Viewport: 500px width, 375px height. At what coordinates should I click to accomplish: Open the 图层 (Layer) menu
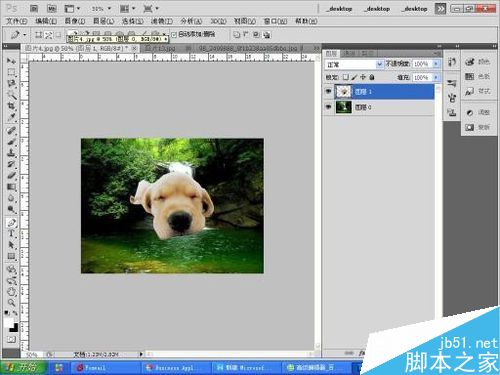pos(104,21)
